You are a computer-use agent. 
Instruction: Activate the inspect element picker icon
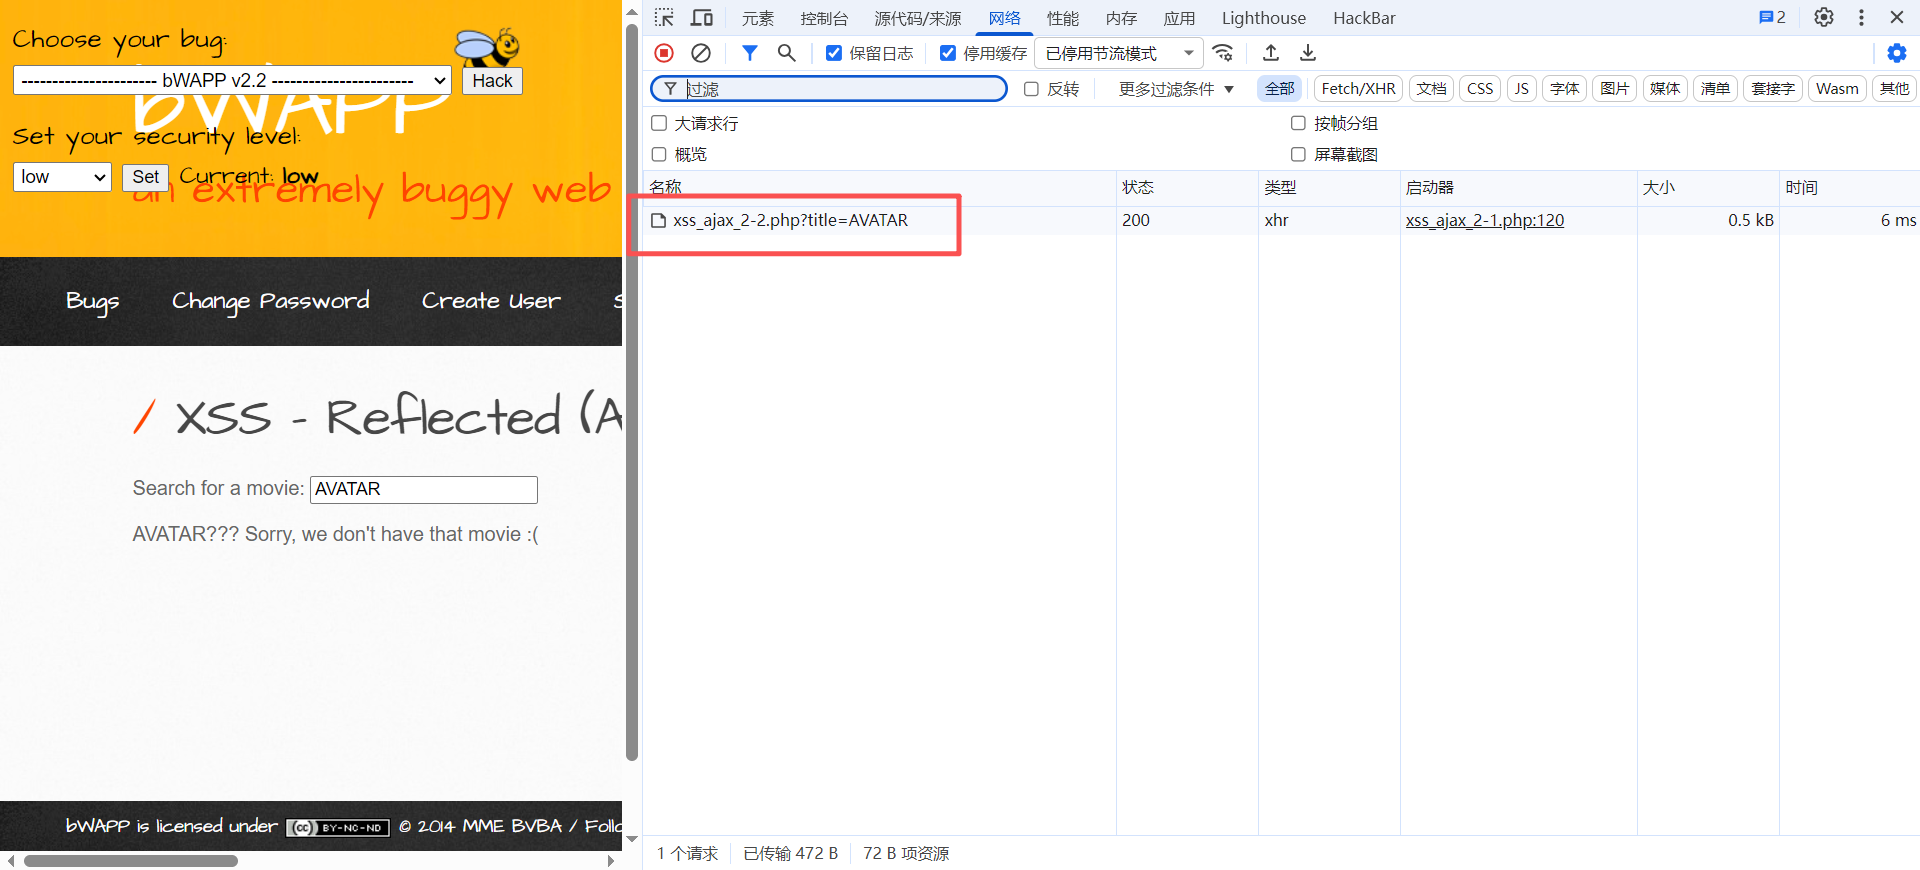pyautogui.click(x=664, y=18)
